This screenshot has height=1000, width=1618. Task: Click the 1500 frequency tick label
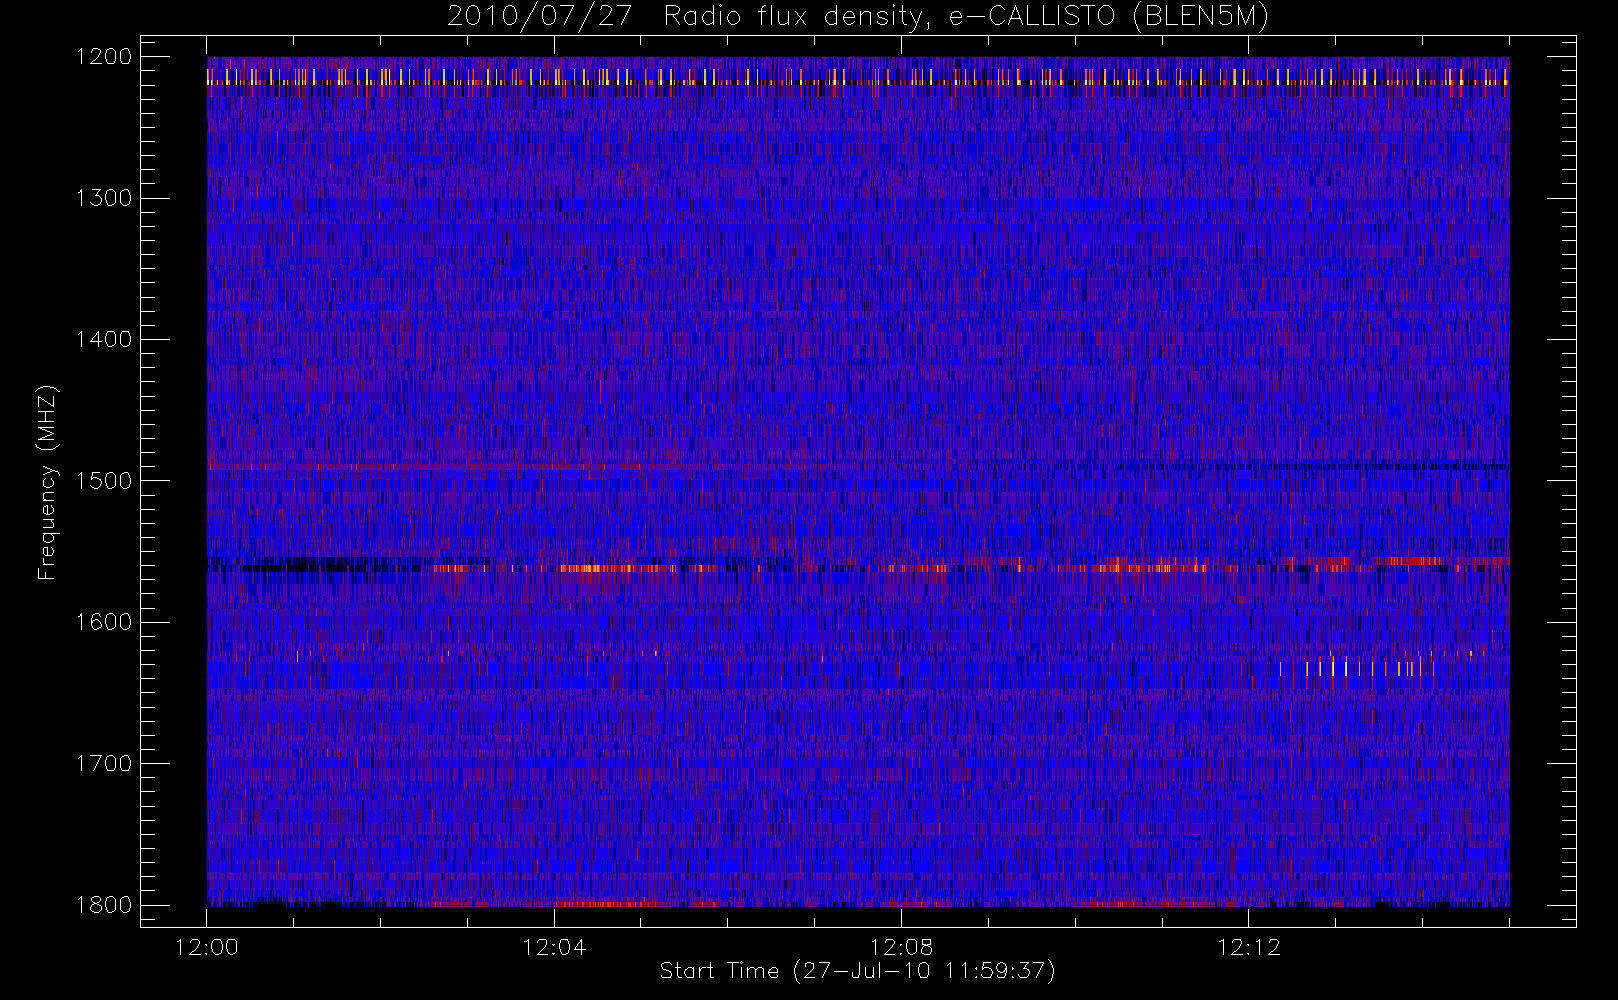pyautogui.click(x=104, y=481)
